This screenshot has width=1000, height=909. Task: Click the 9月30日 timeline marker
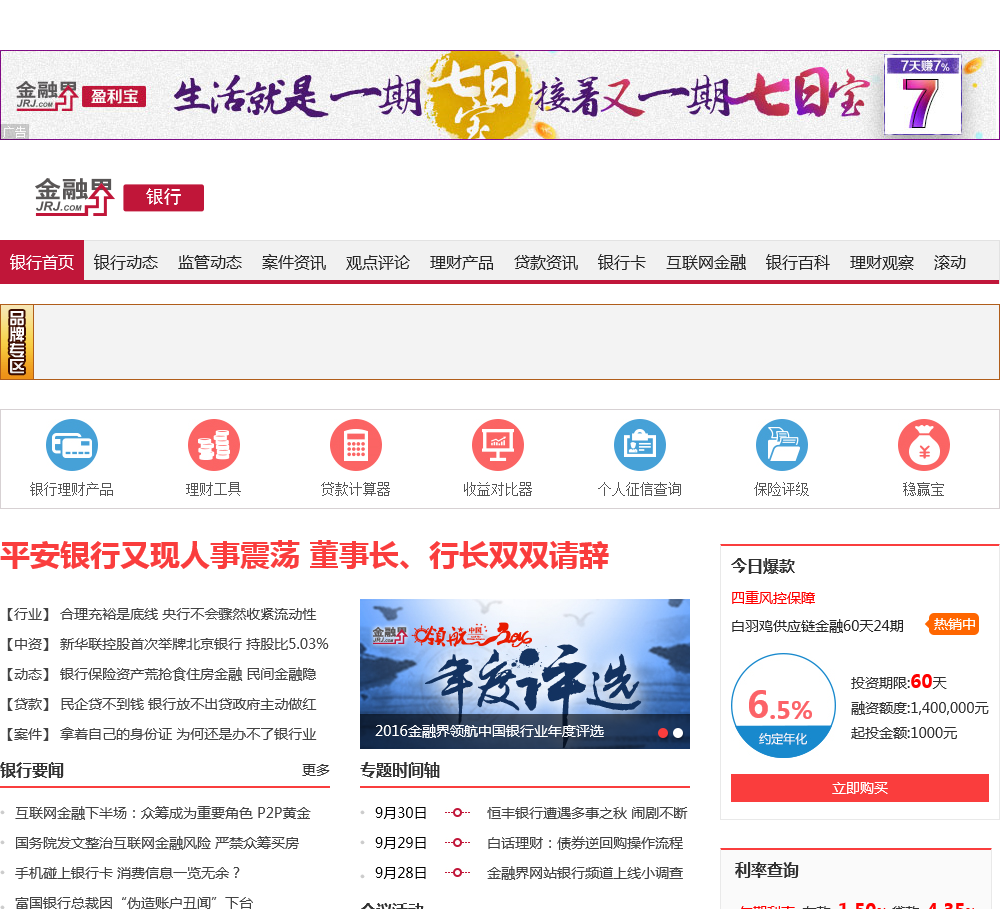tap(457, 813)
